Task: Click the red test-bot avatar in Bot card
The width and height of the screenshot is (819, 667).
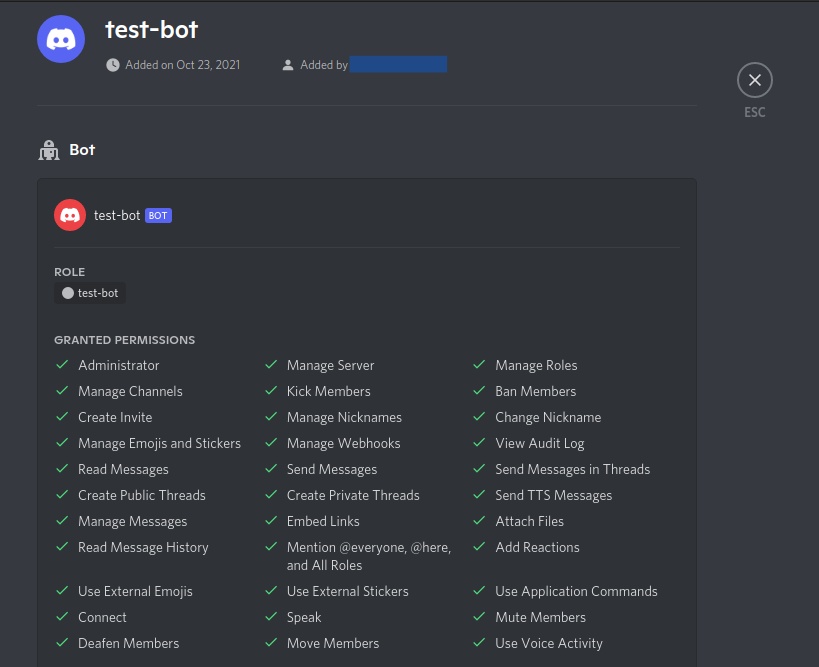Action: [70, 215]
